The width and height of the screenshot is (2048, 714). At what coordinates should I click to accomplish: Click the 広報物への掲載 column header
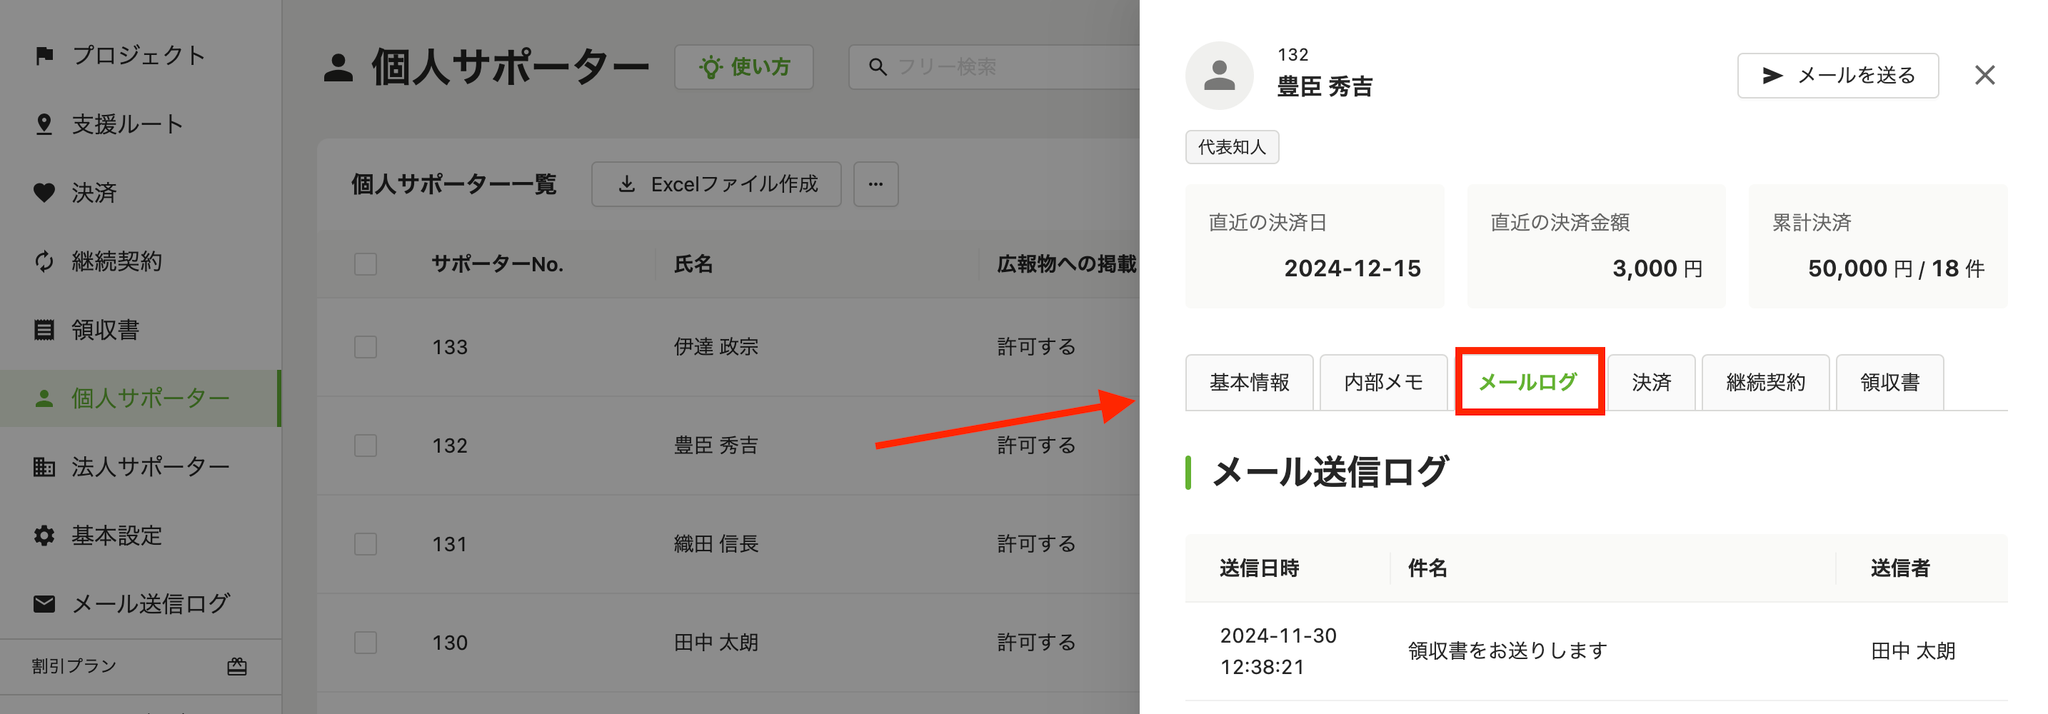coord(1066,264)
